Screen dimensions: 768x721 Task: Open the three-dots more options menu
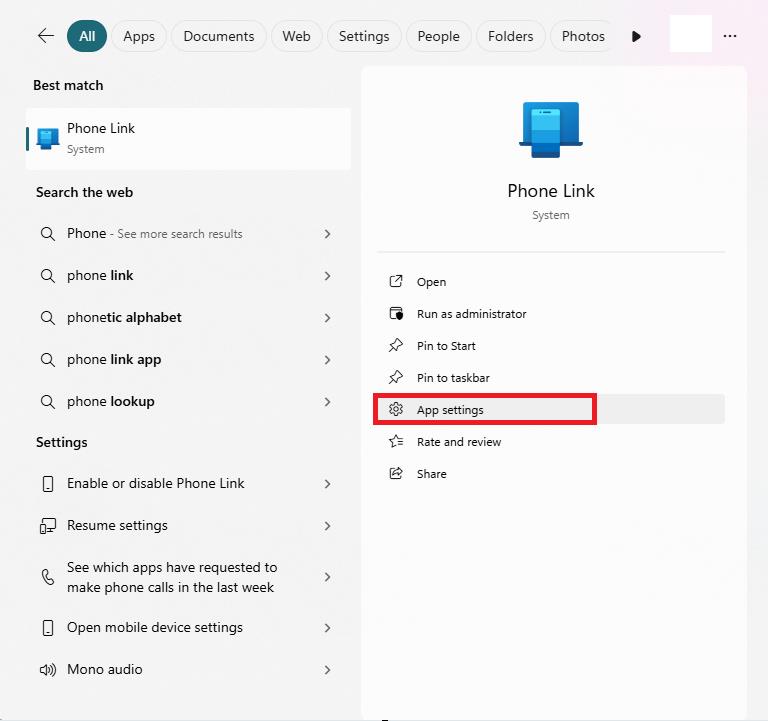(x=730, y=36)
